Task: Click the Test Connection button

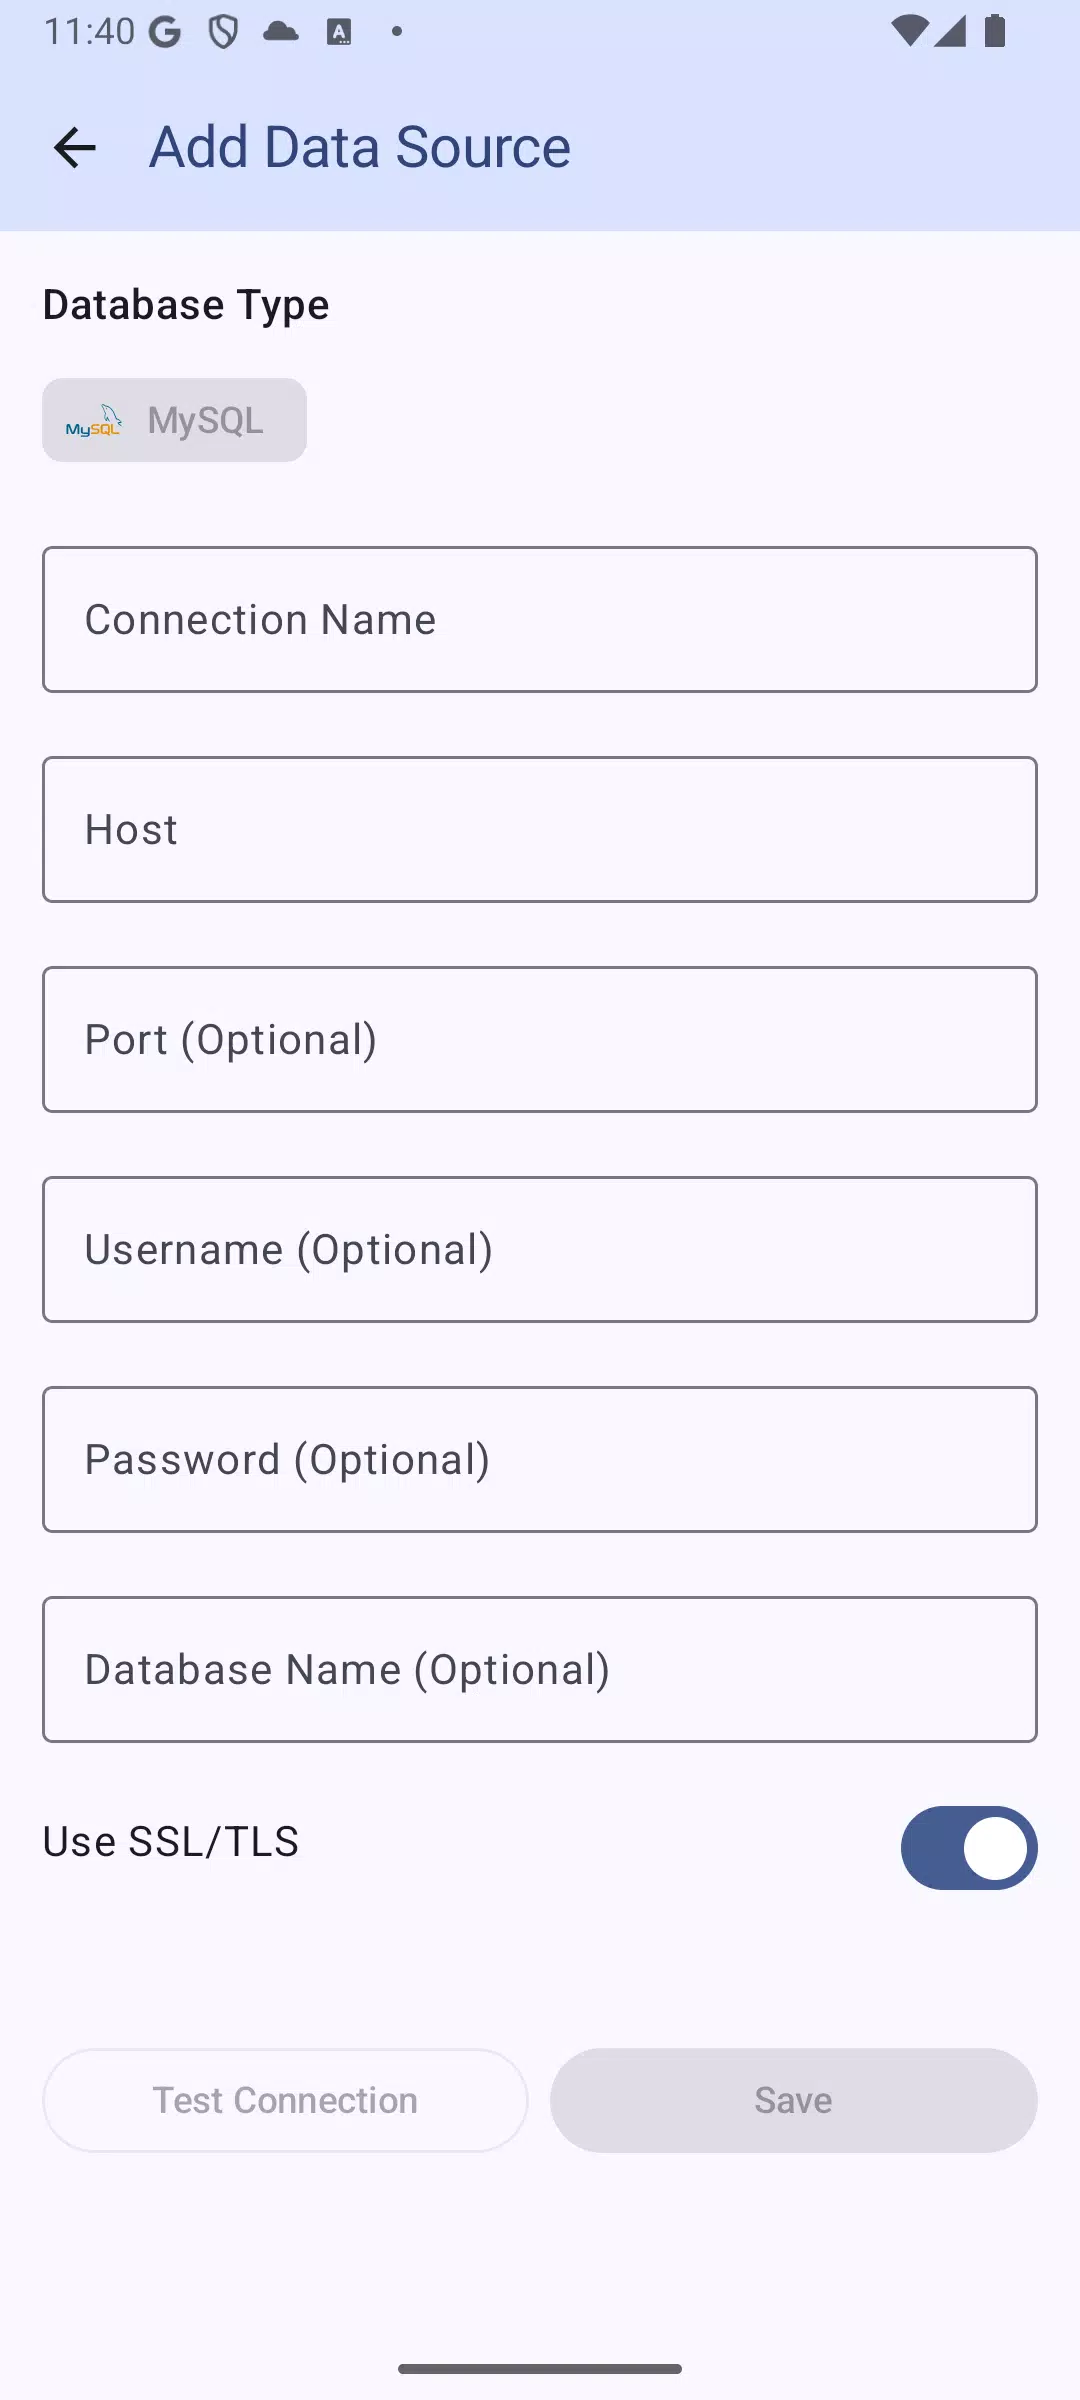Action: pos(285,2100)
